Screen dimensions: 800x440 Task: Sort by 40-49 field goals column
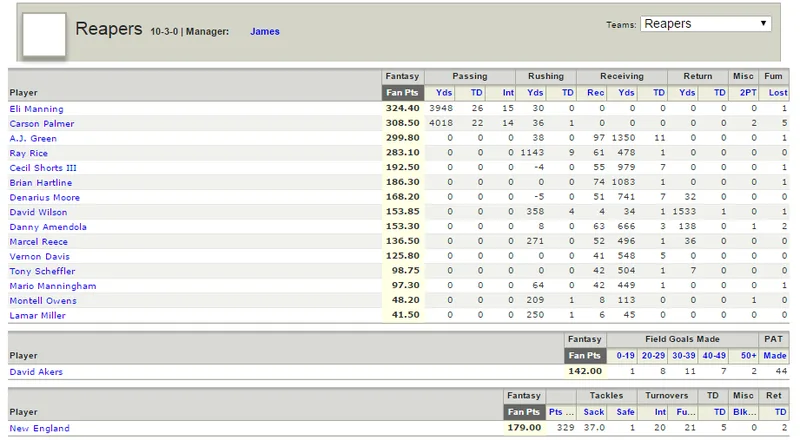tap(714, 356)
